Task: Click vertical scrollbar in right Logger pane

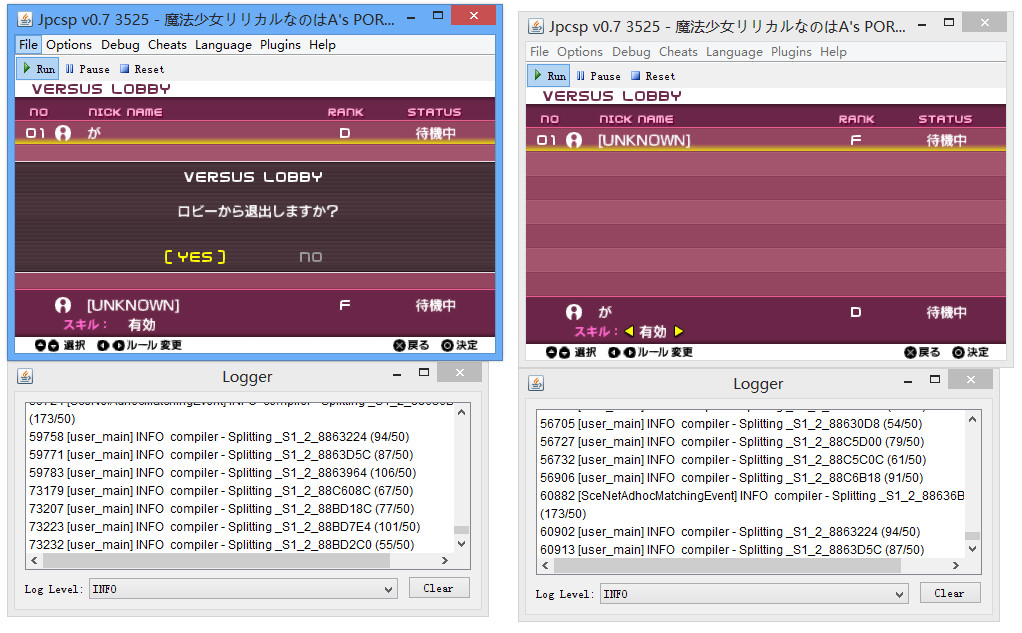Action: pyautogui.click(x=972, y=490)
